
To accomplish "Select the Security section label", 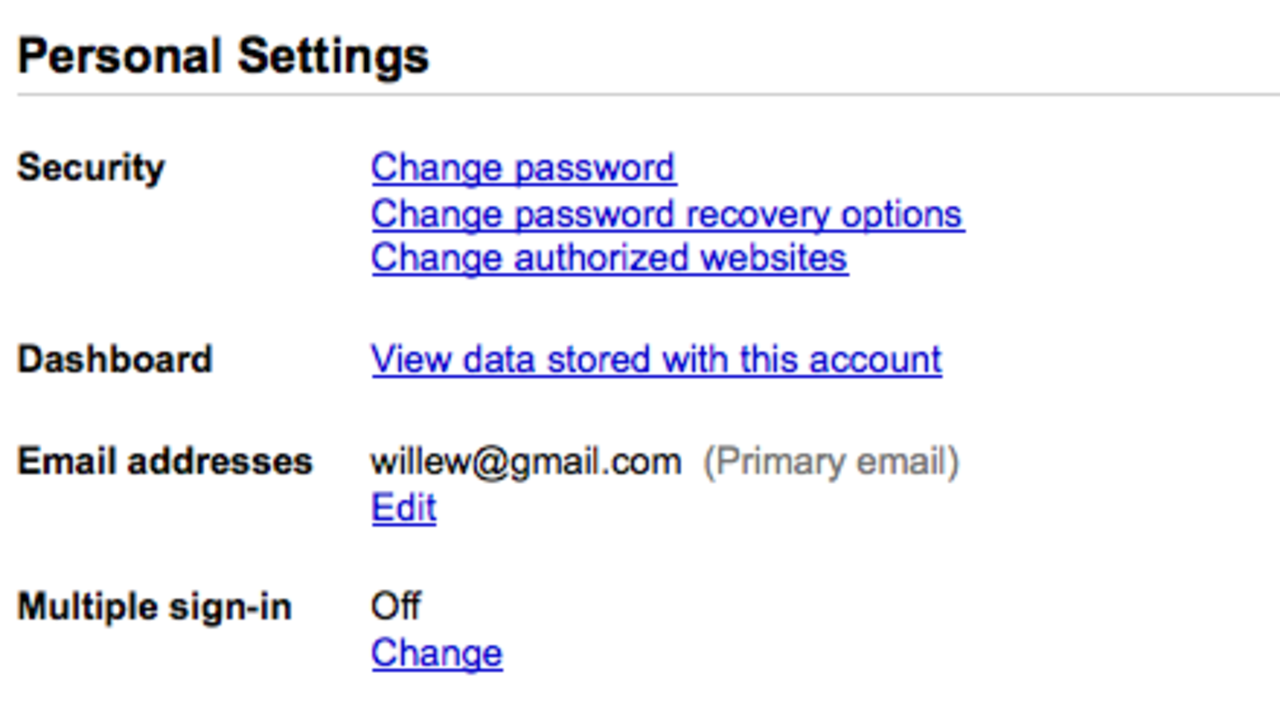I will 91,167.
